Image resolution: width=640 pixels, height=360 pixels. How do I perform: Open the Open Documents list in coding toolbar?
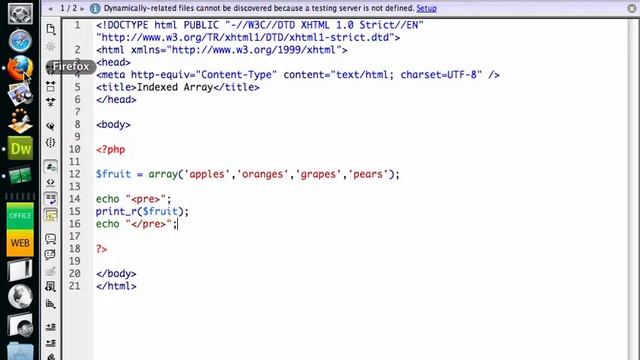point(51,29)
